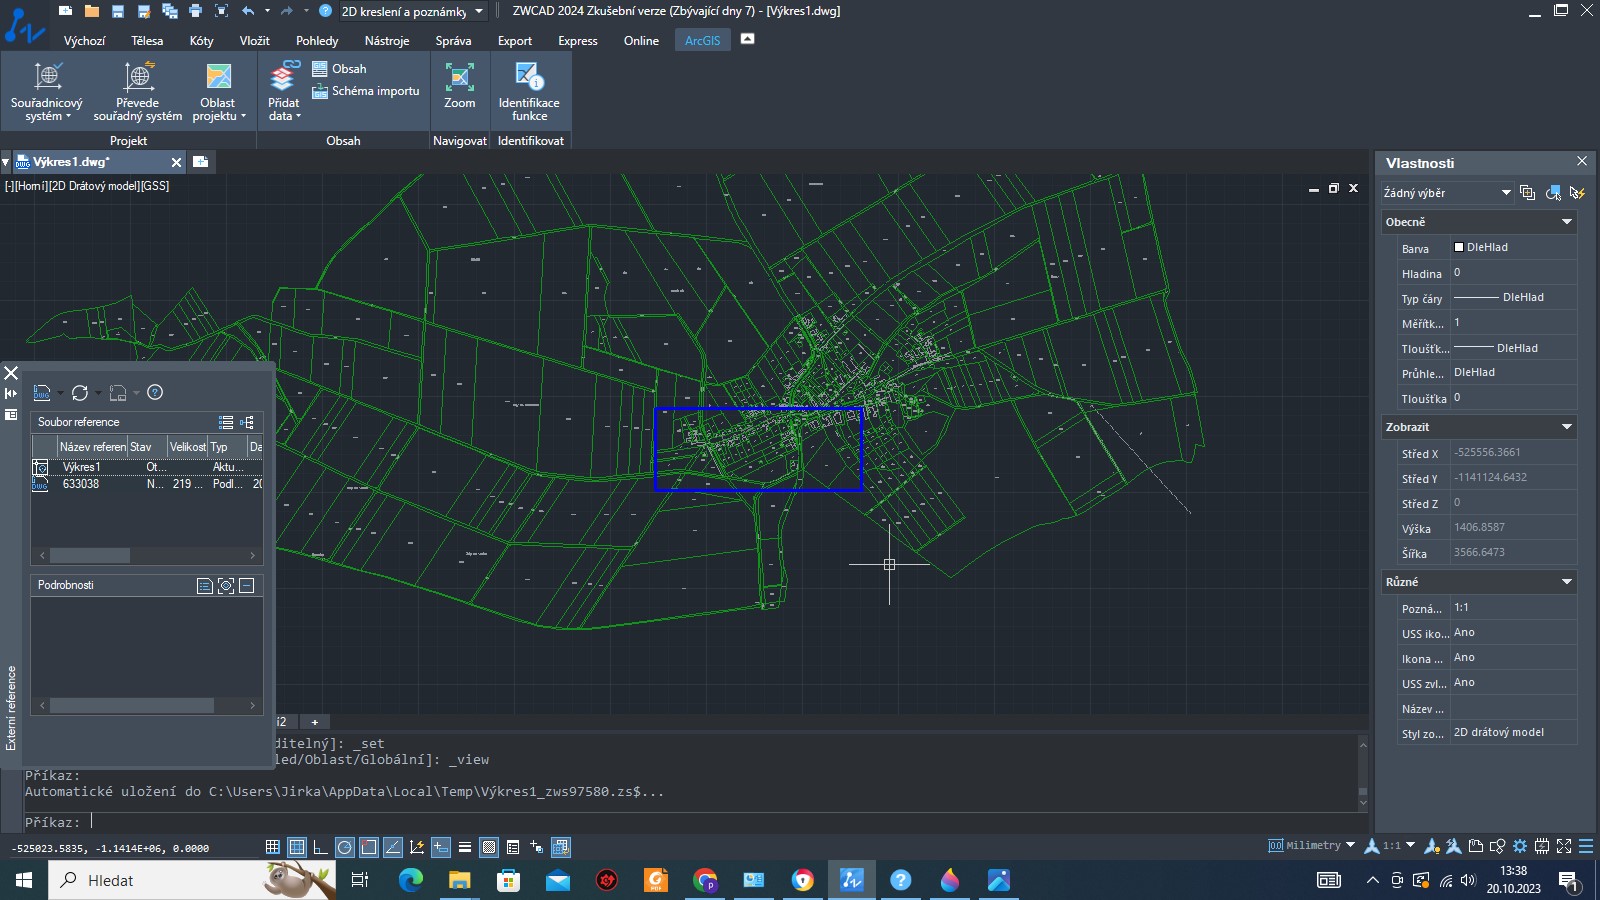Image resolution: width=1600 pixels, height=900 pixels.
Task: Toggle transparency display in status bar
Action: point(489,847)
